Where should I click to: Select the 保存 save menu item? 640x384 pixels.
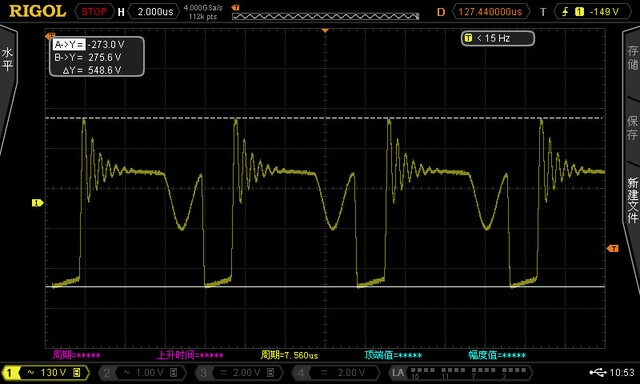632,128
